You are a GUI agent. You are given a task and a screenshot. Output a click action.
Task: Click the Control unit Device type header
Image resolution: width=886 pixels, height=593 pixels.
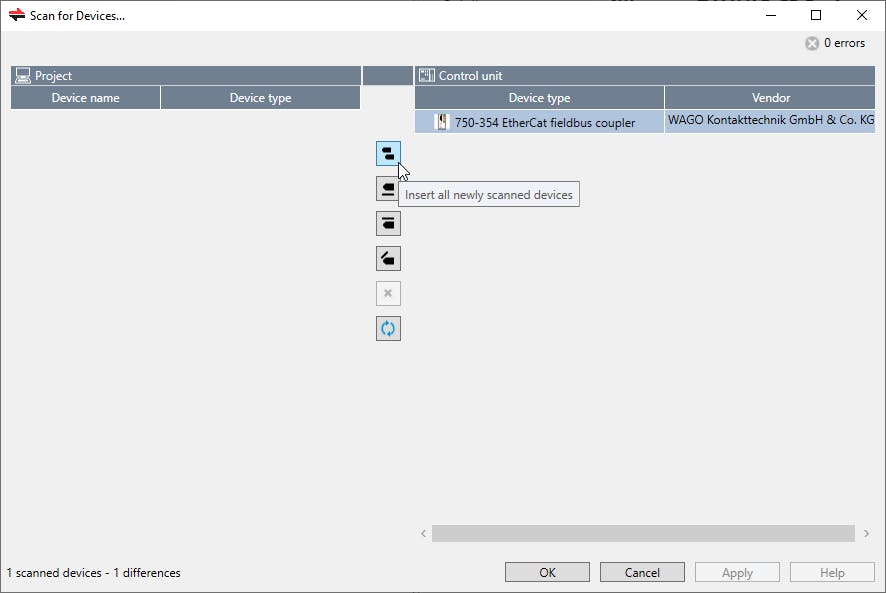click(x=539, y=98)
